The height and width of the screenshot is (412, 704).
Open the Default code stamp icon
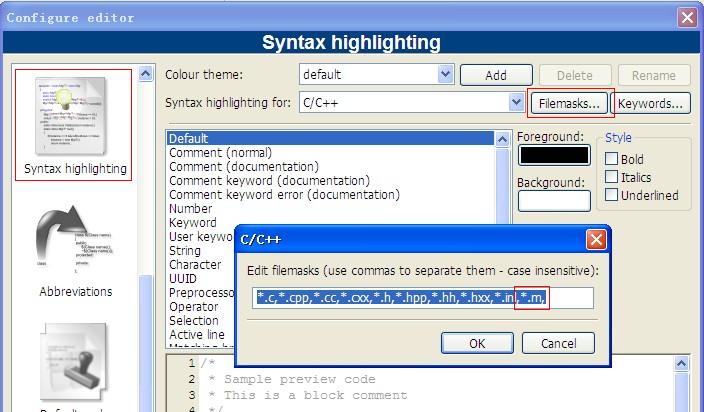coord(74,364)
